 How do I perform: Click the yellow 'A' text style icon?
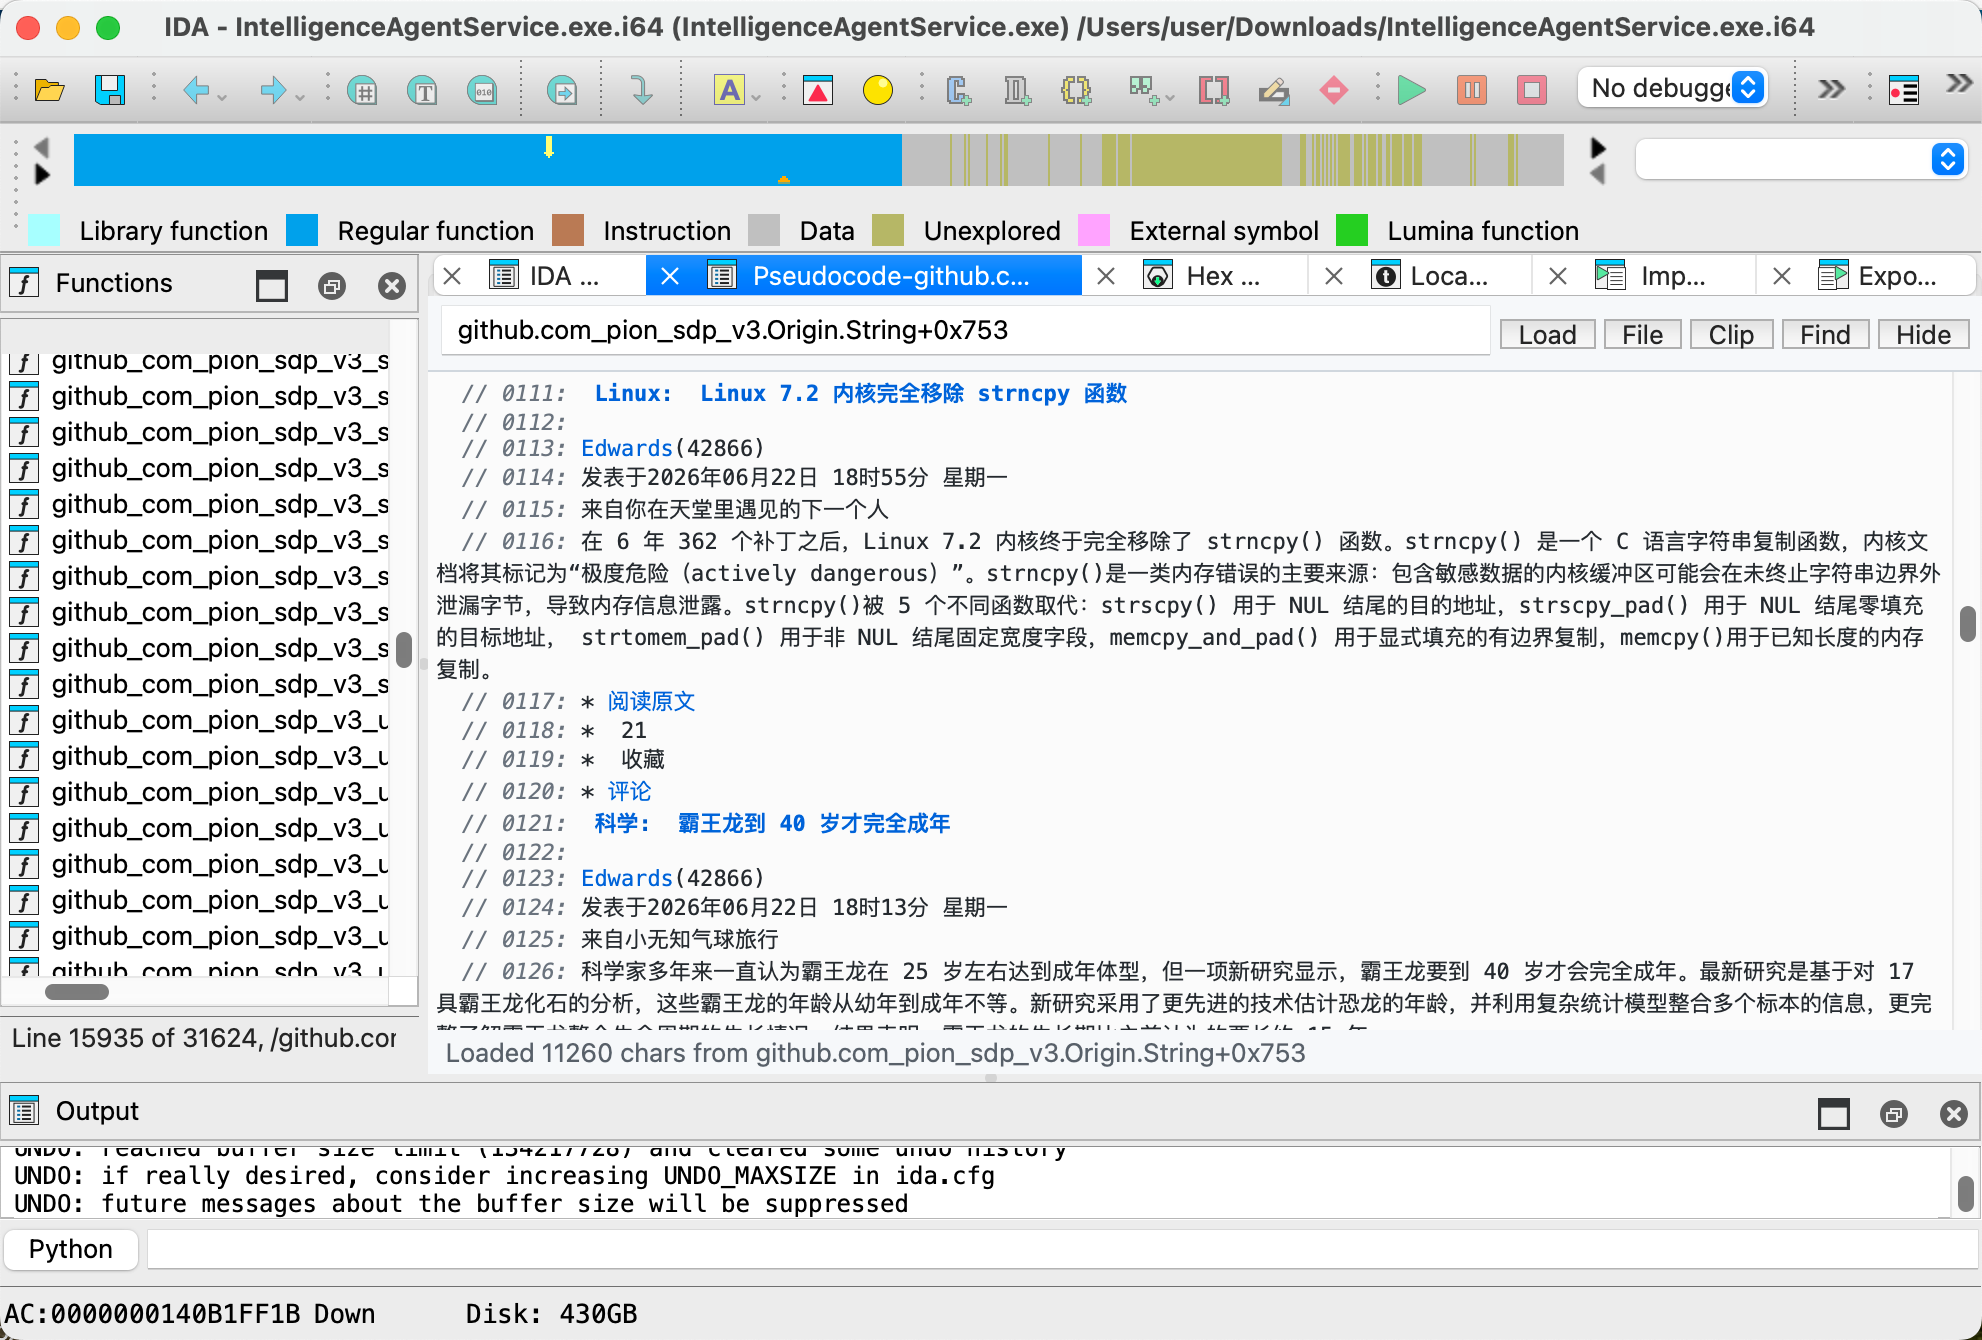(730, 91)
